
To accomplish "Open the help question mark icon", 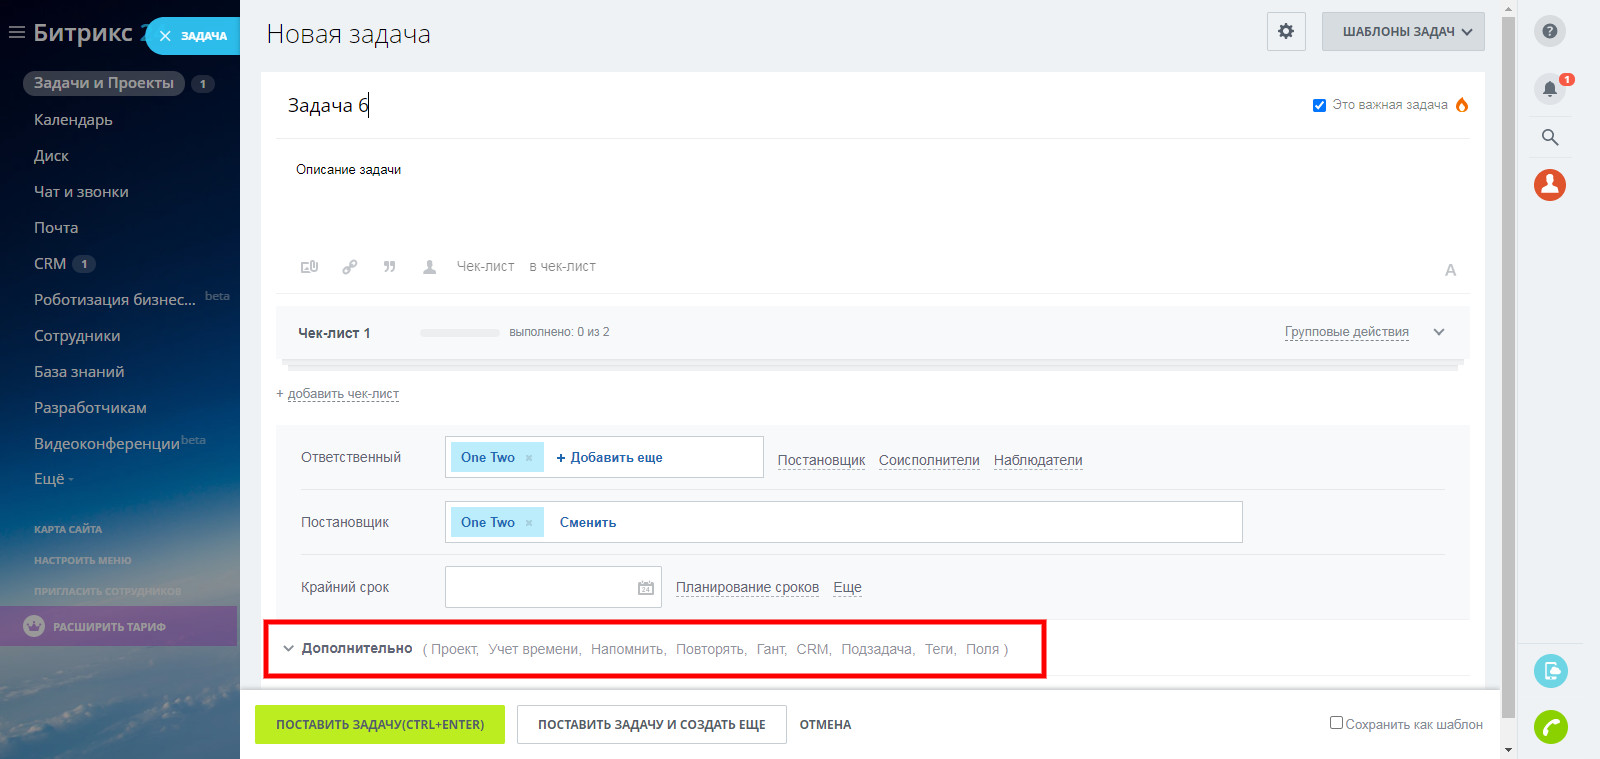I will pyautogui.click(x=1550, y=31).
